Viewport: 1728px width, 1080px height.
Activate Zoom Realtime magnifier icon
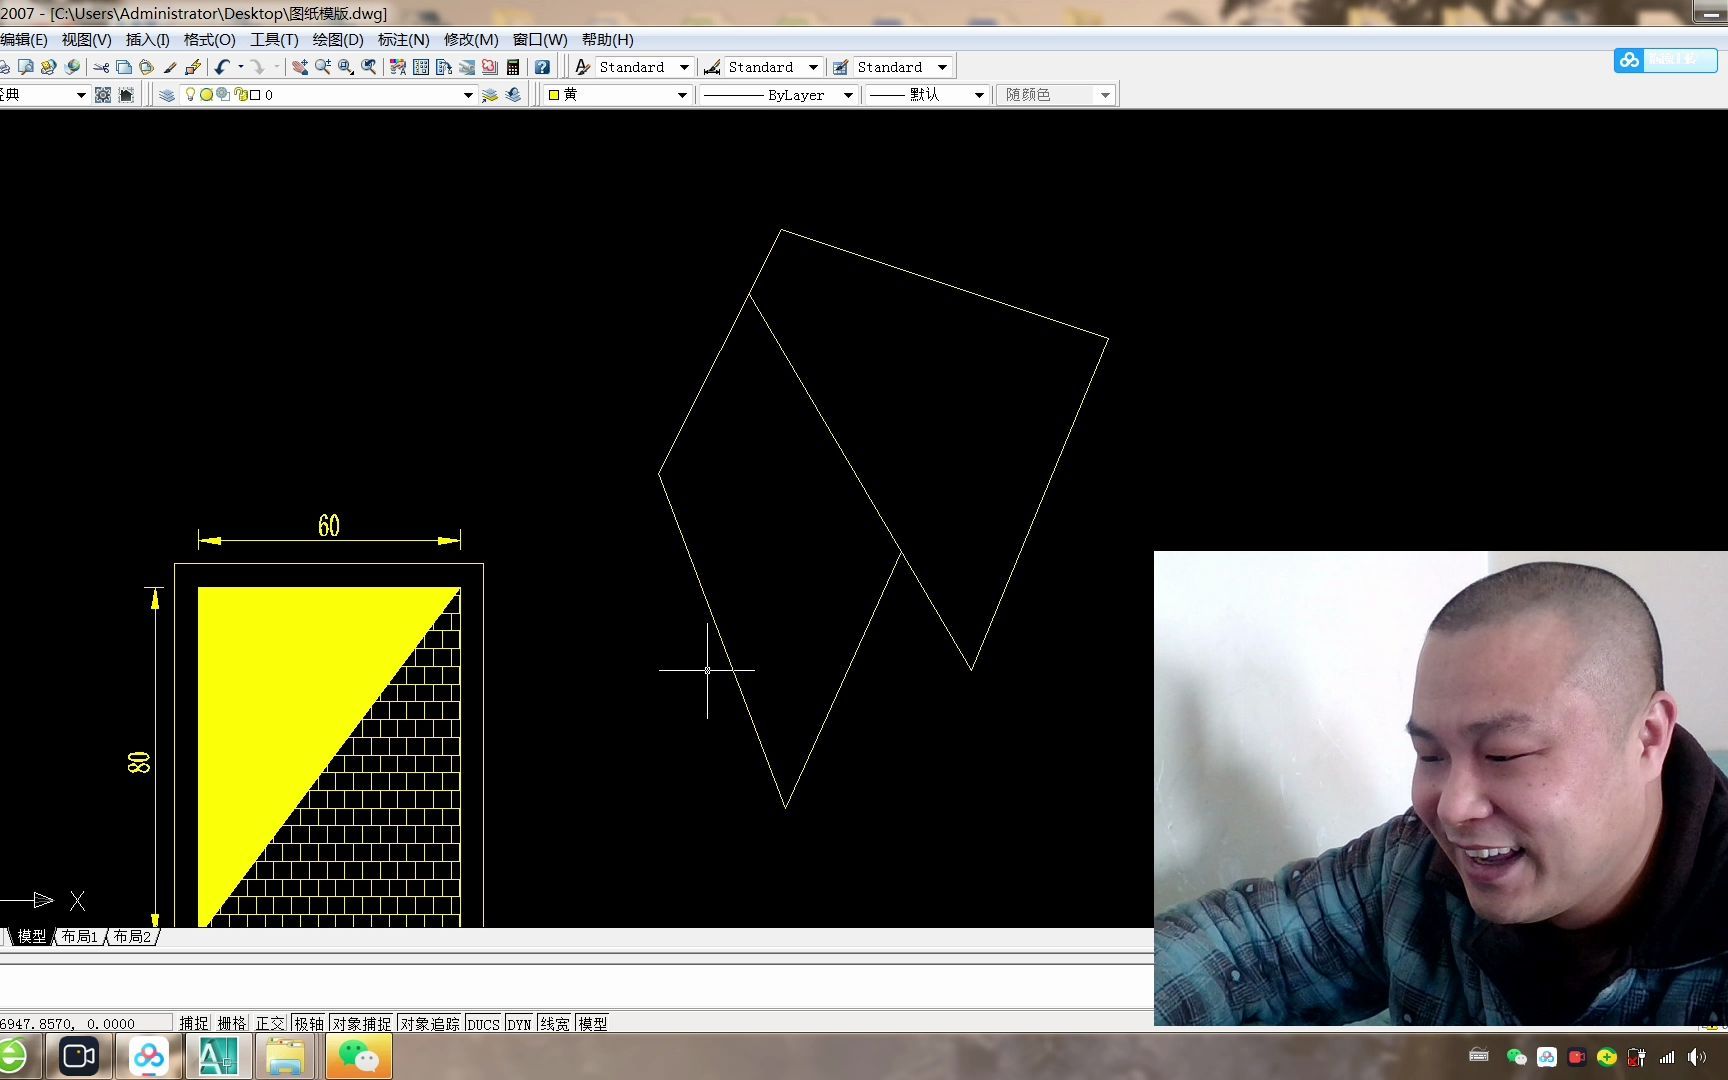(x=323, y=67)
